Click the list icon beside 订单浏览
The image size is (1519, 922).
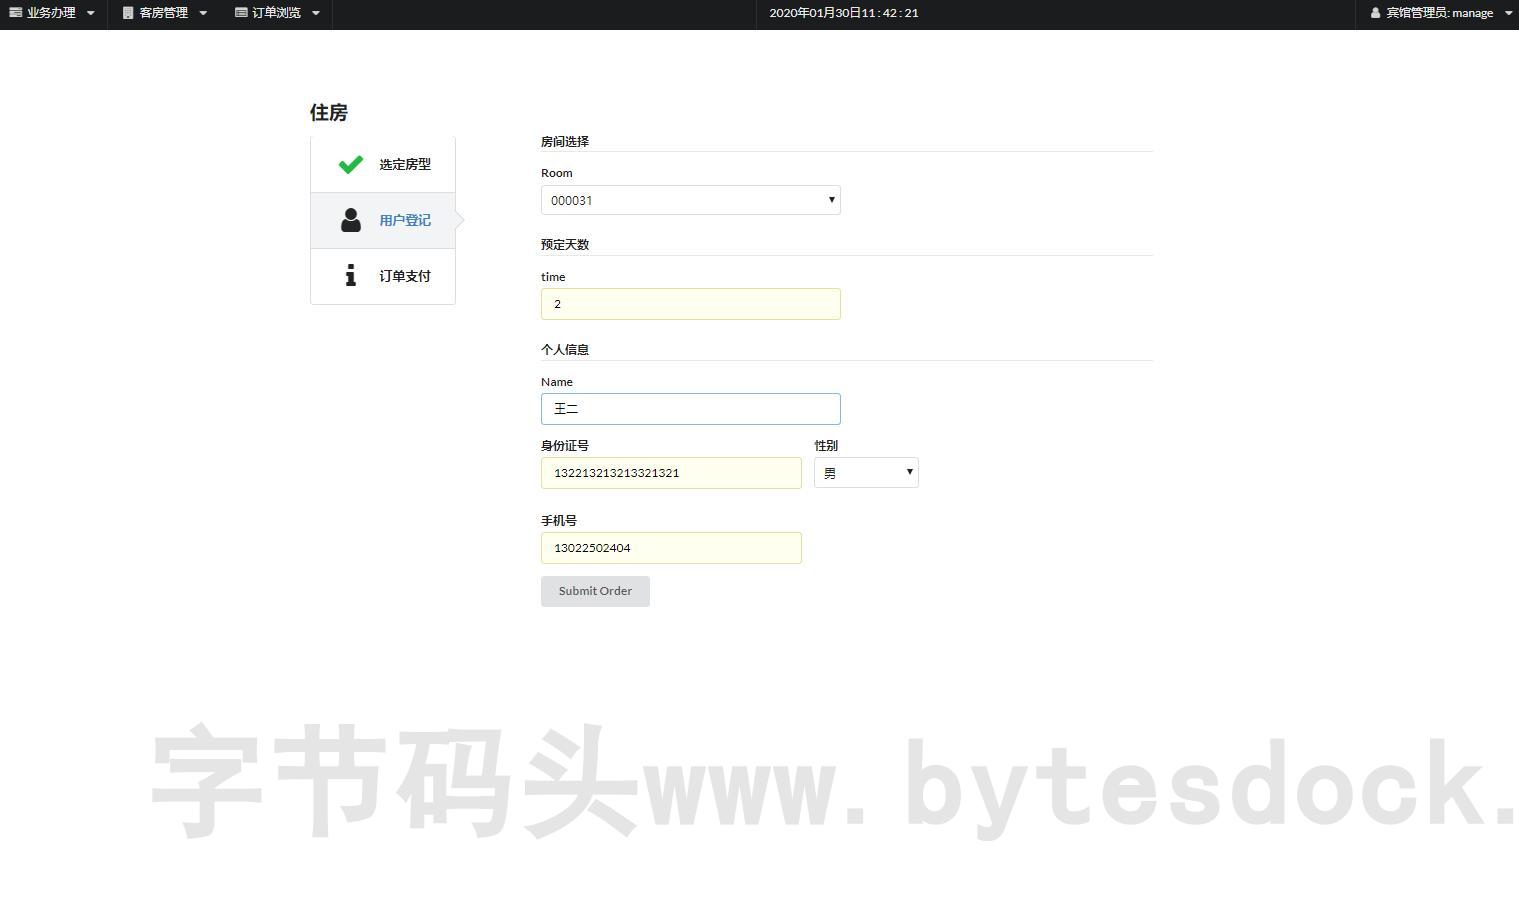[x=241, y=13]
